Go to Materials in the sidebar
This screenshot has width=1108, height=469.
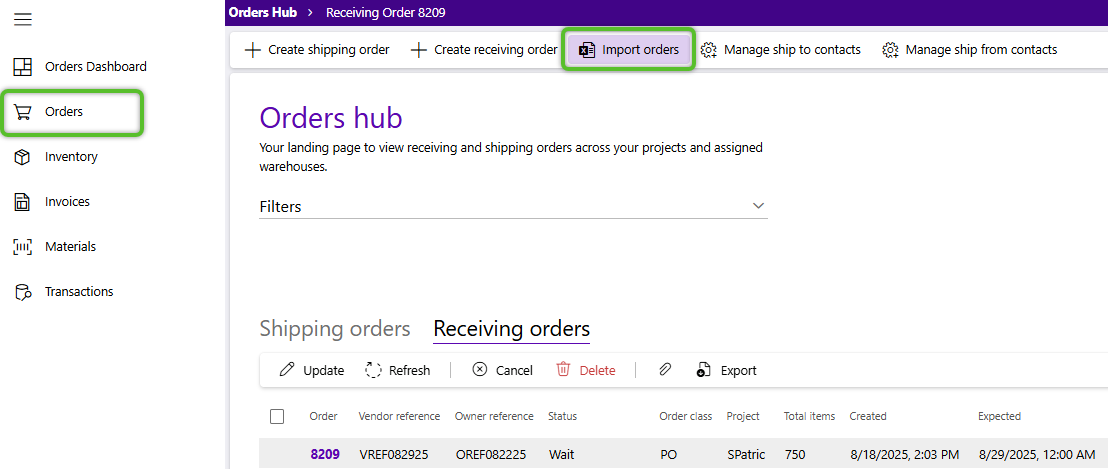(x=70, y=247)
